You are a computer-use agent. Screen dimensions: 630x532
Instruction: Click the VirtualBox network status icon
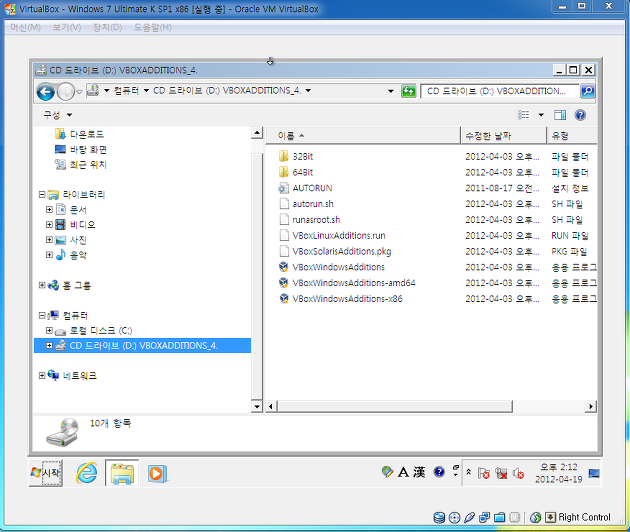484,518
